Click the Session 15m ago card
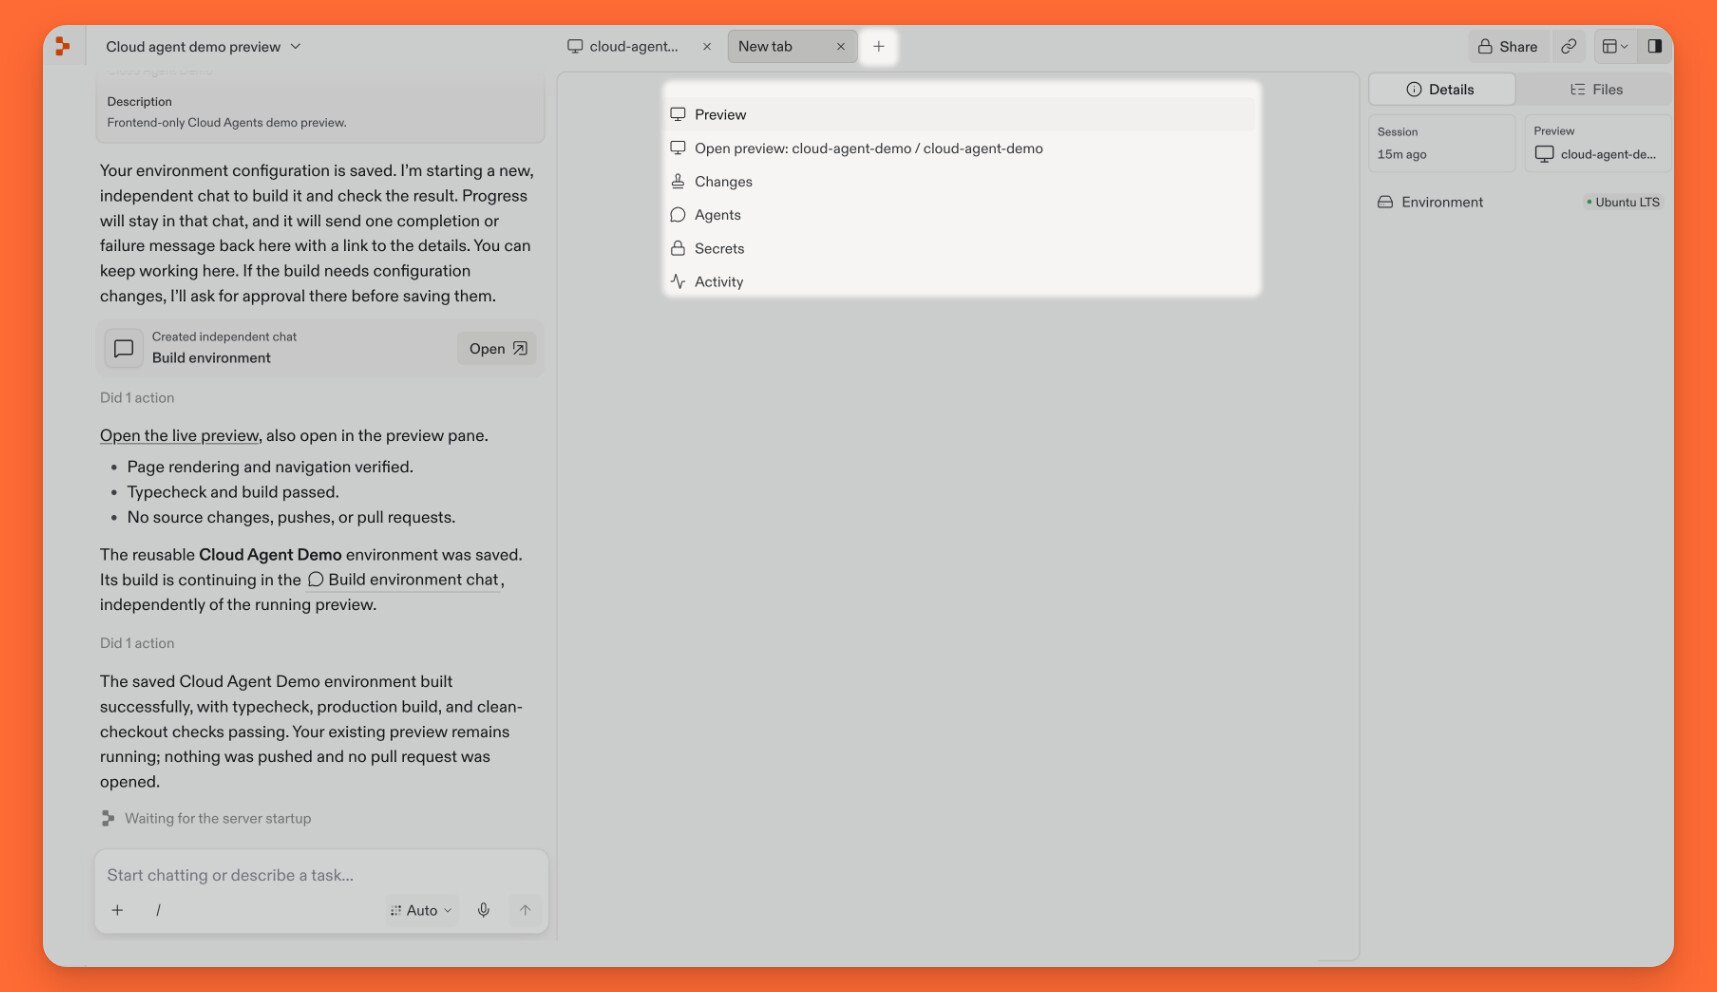1717x992 pixels. pyautogui.click(x=1441, y=143)
